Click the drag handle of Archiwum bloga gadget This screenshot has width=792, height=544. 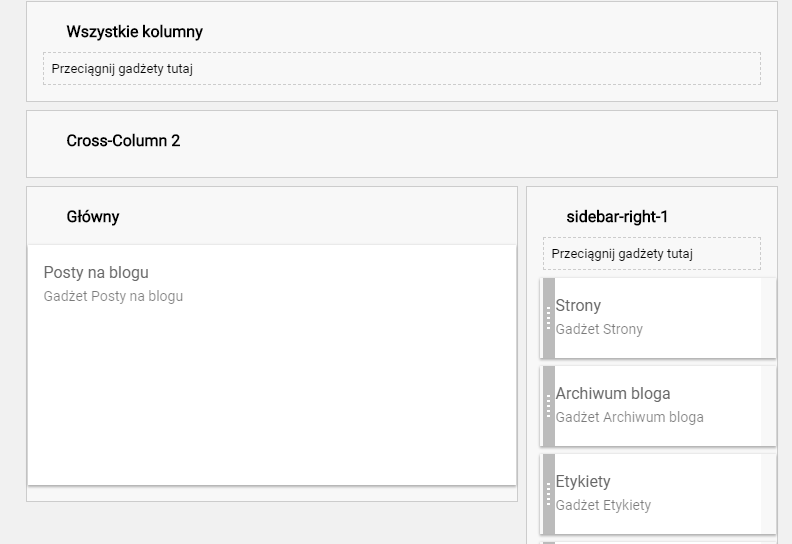[x=549, y=406]
